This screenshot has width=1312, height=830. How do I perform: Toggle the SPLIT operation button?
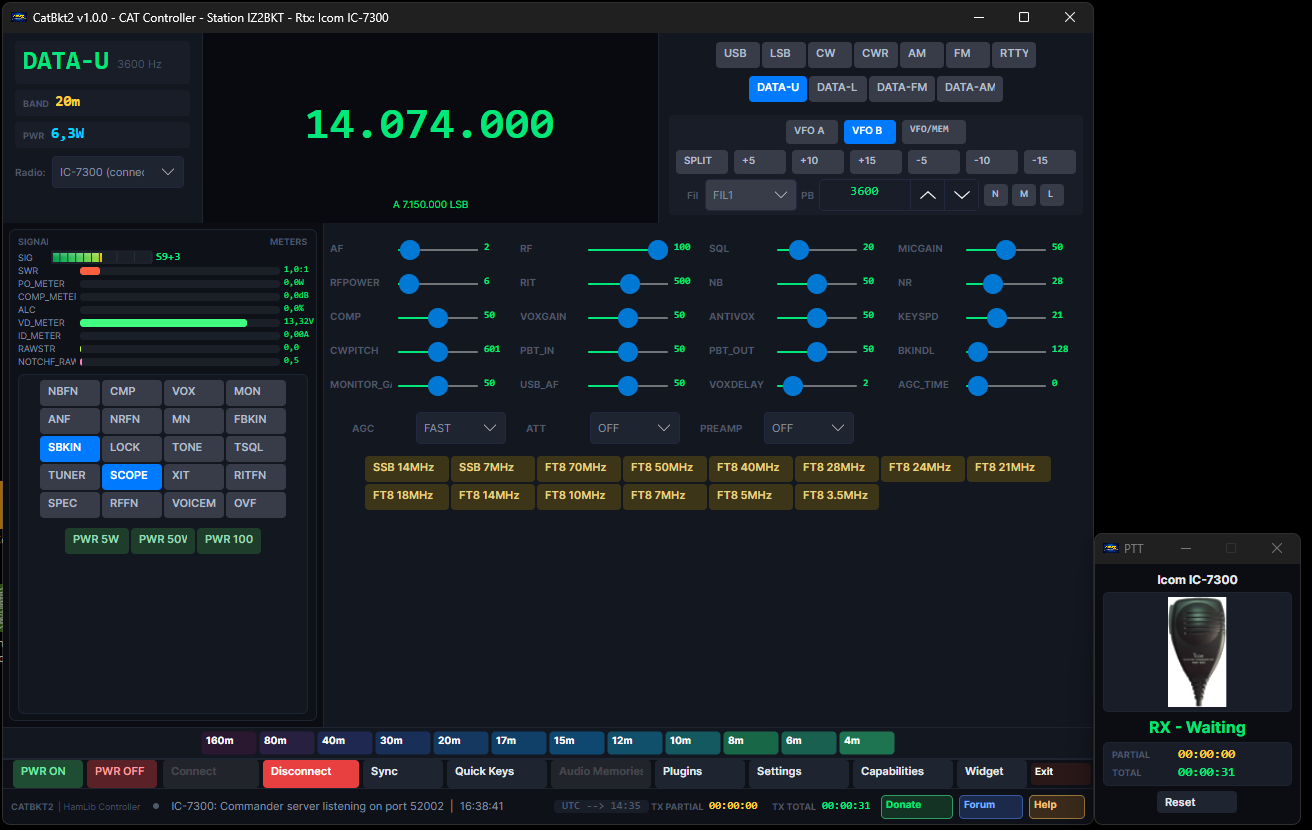(x=702, y=162)
